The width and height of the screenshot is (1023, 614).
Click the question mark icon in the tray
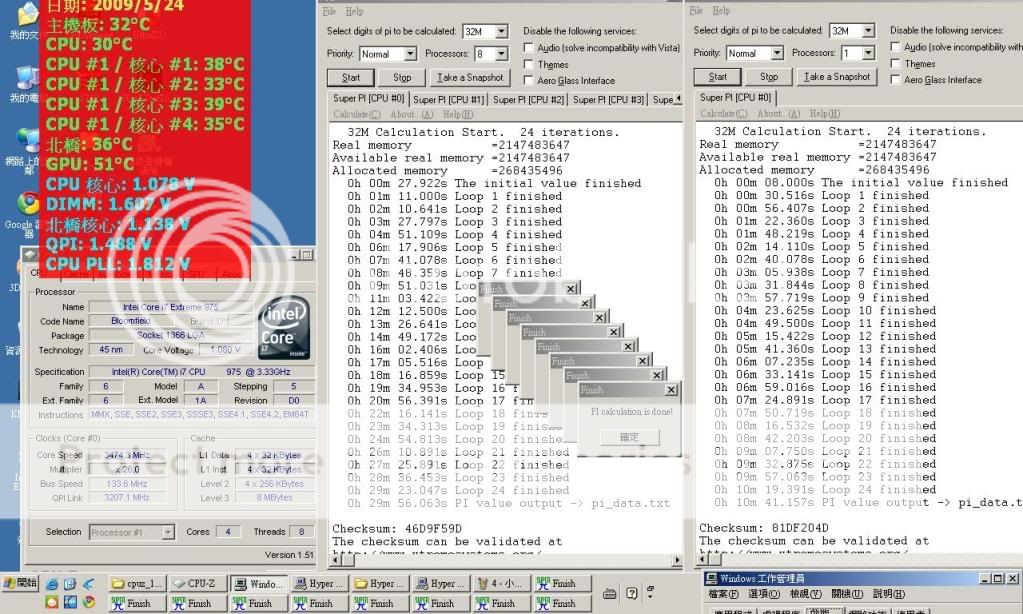tap(632, 593)
